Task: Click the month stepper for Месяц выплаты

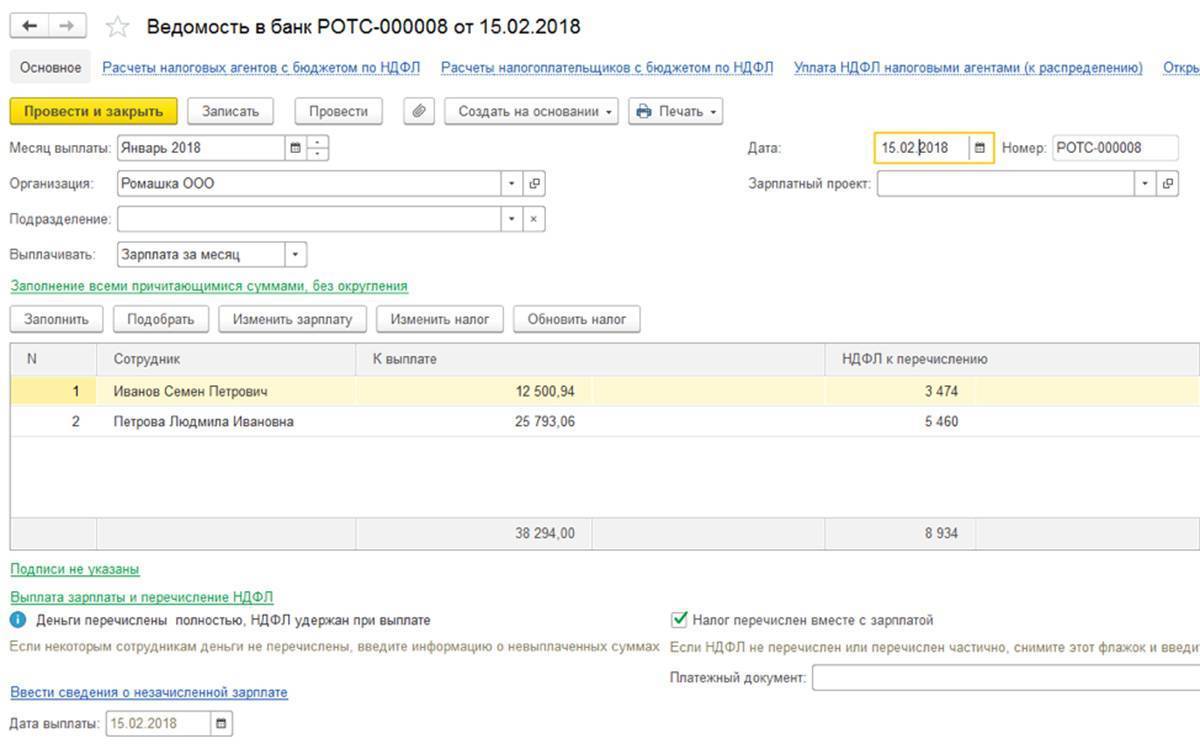Action: [x=318, y=148]
